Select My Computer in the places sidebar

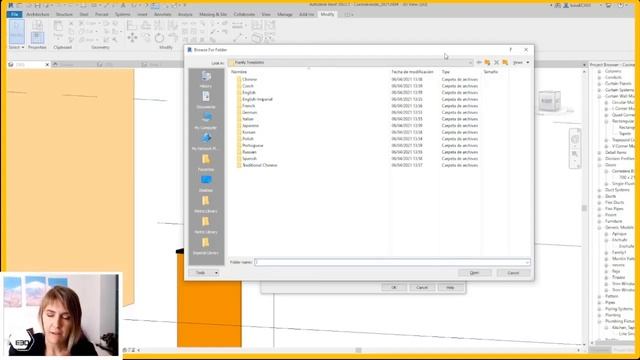click(206, 120)
